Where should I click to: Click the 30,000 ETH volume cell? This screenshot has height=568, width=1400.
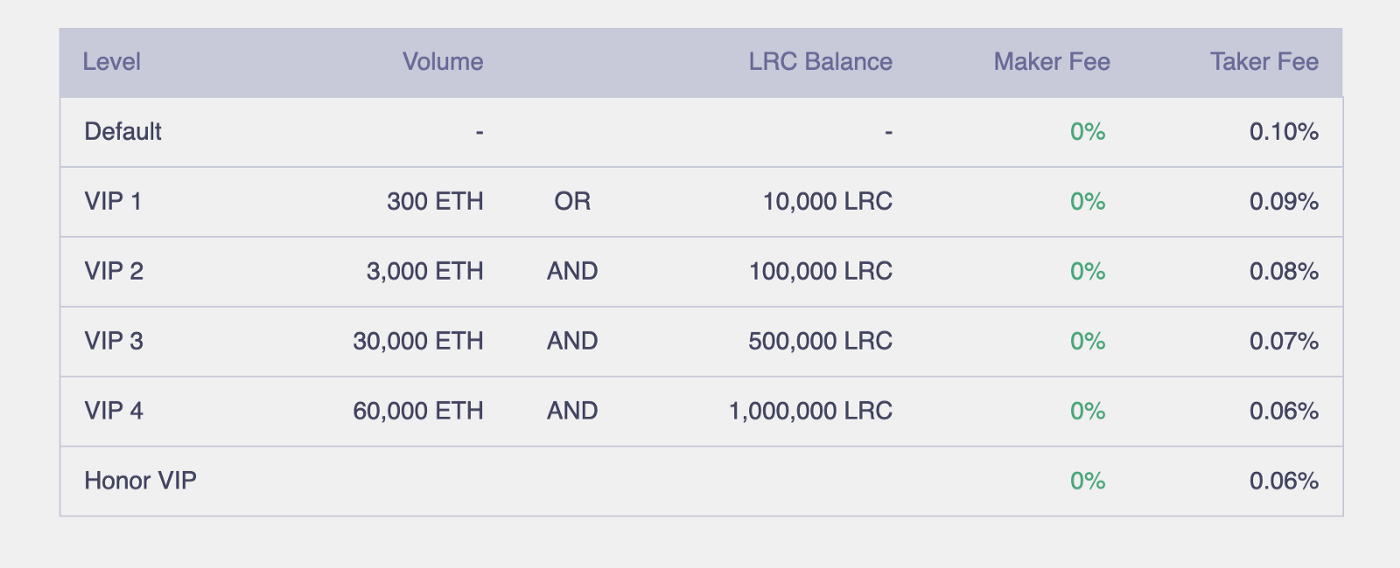click(x=418, y=342)
